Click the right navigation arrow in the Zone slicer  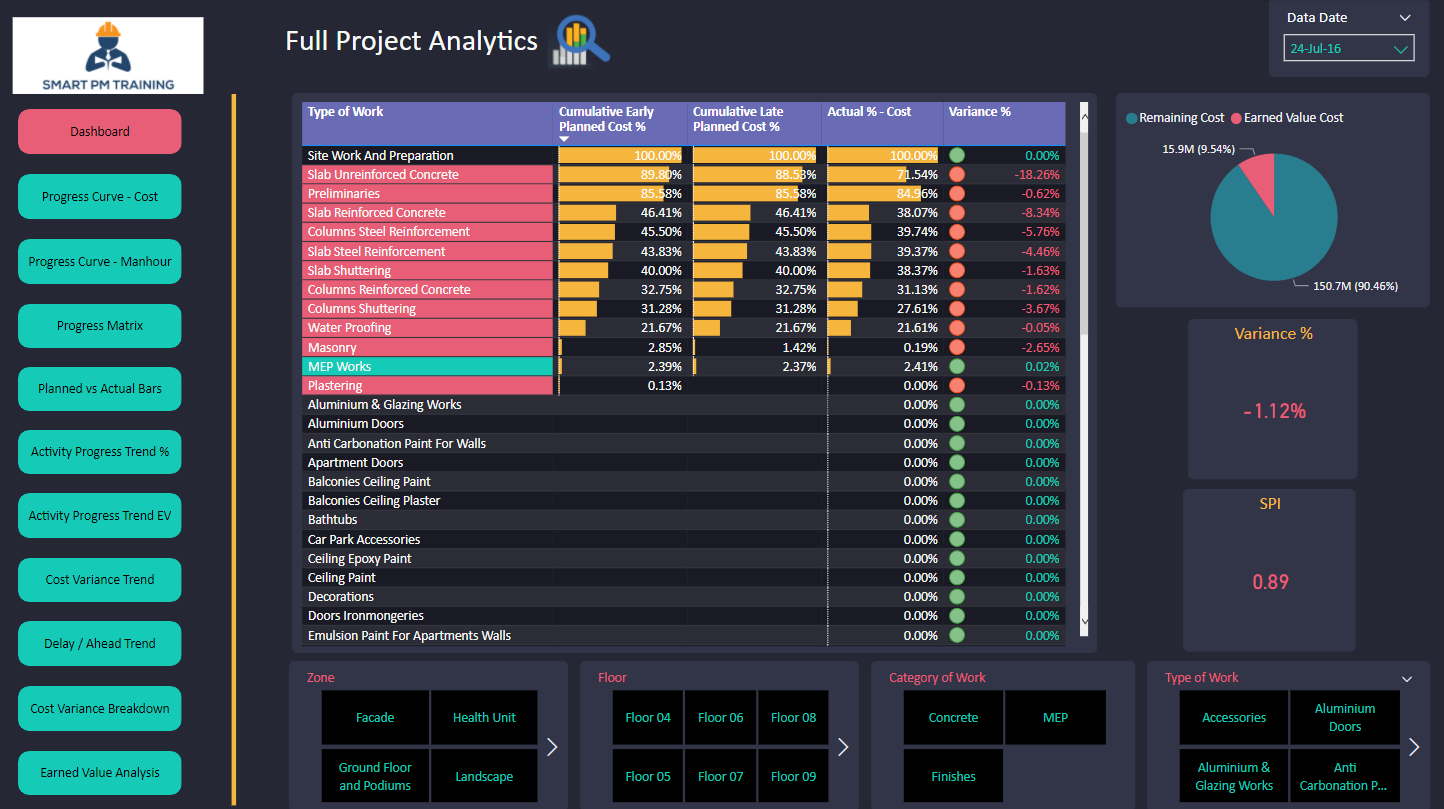(x=551, y=746)
